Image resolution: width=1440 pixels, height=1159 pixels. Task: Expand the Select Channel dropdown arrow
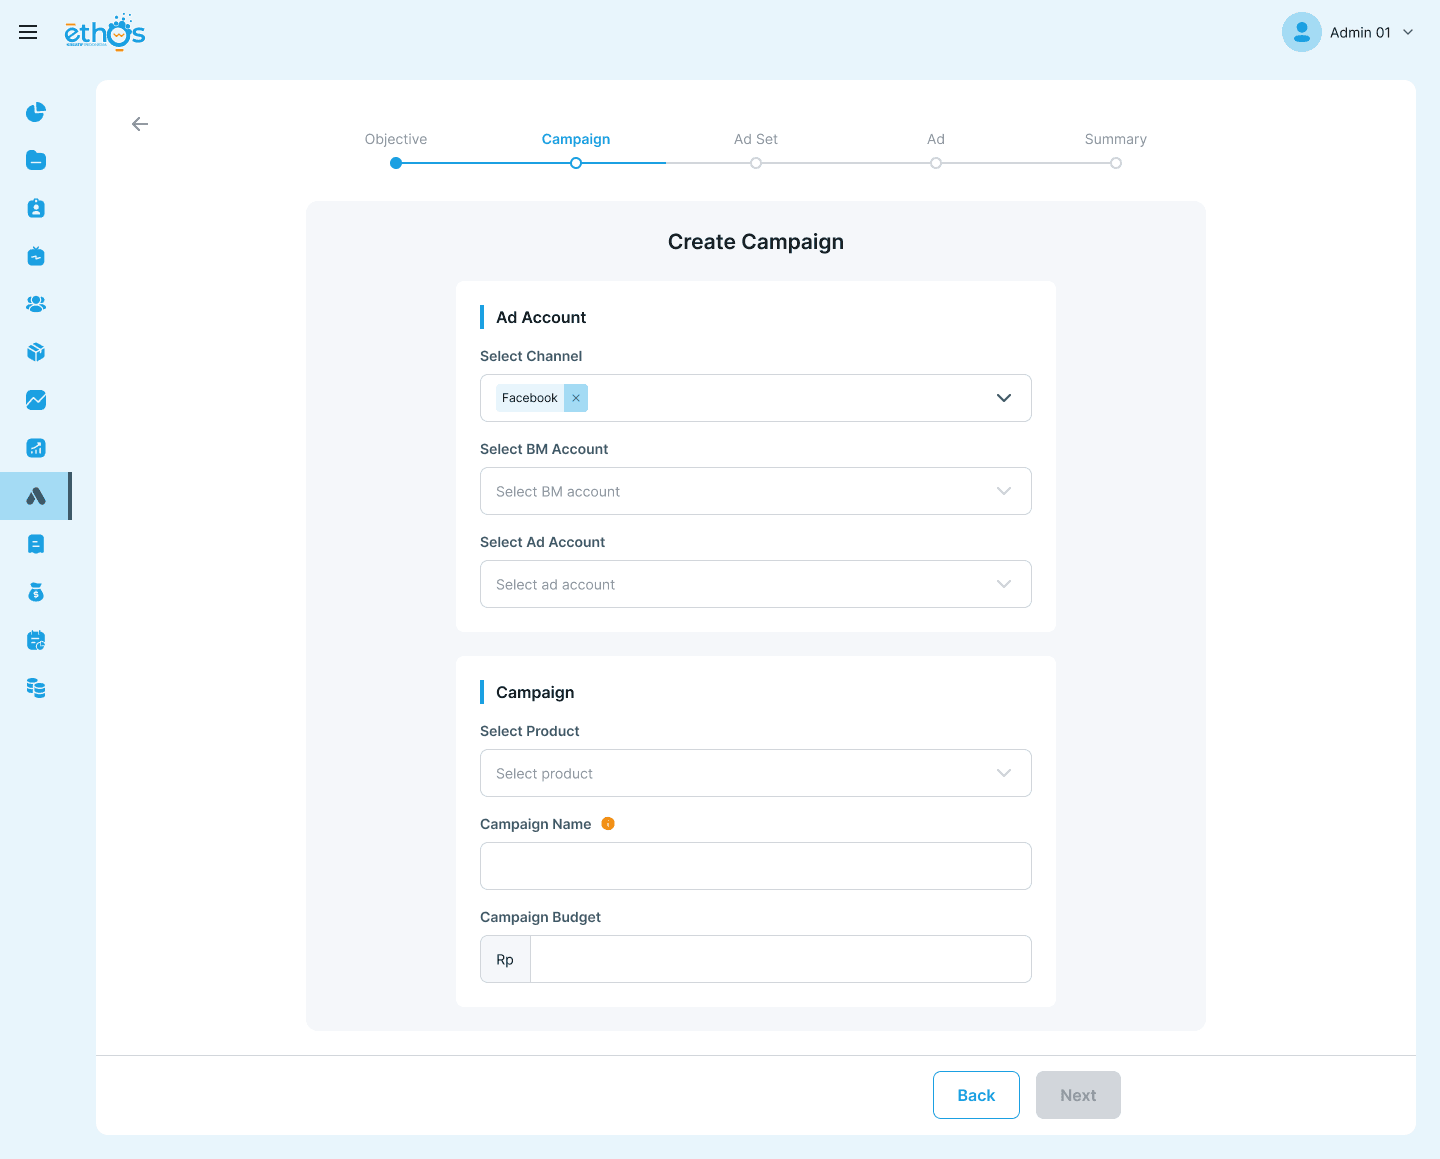1004,398
